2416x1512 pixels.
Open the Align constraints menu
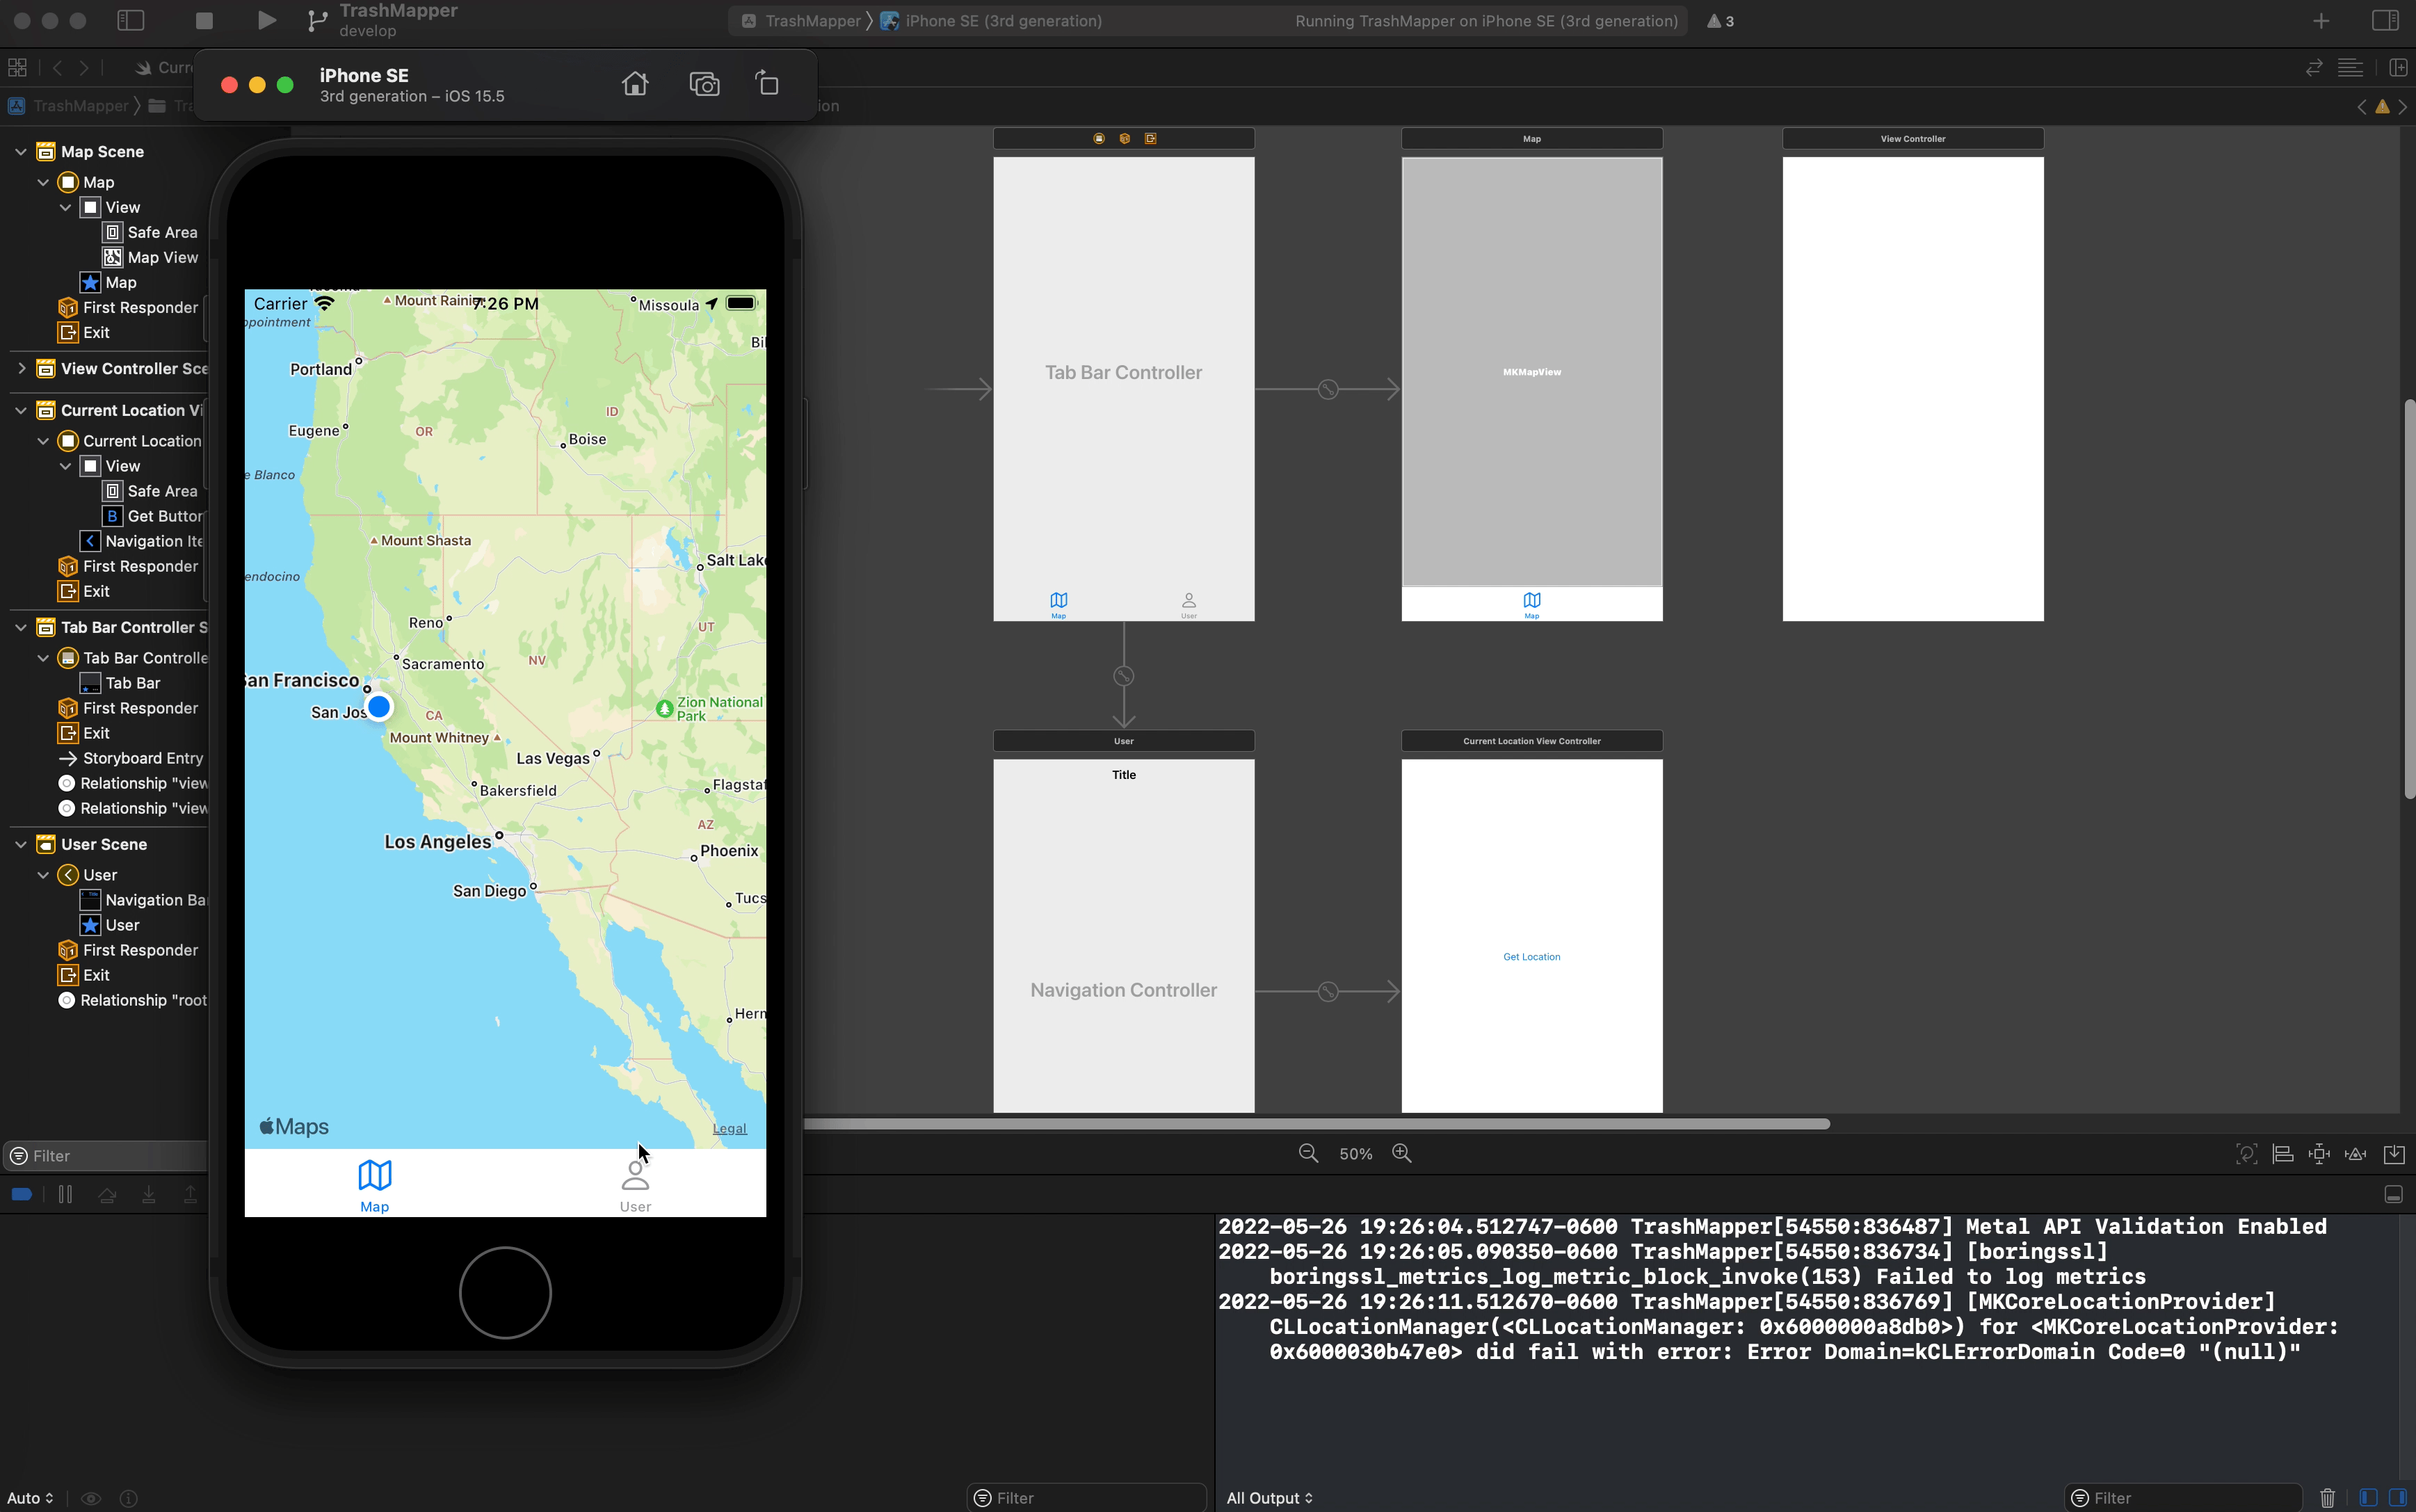[2283, 1154]
